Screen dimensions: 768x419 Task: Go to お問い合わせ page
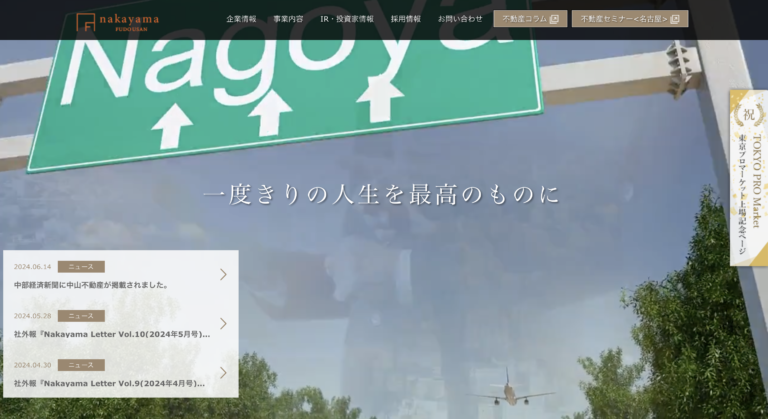click(x=460, y=19)
